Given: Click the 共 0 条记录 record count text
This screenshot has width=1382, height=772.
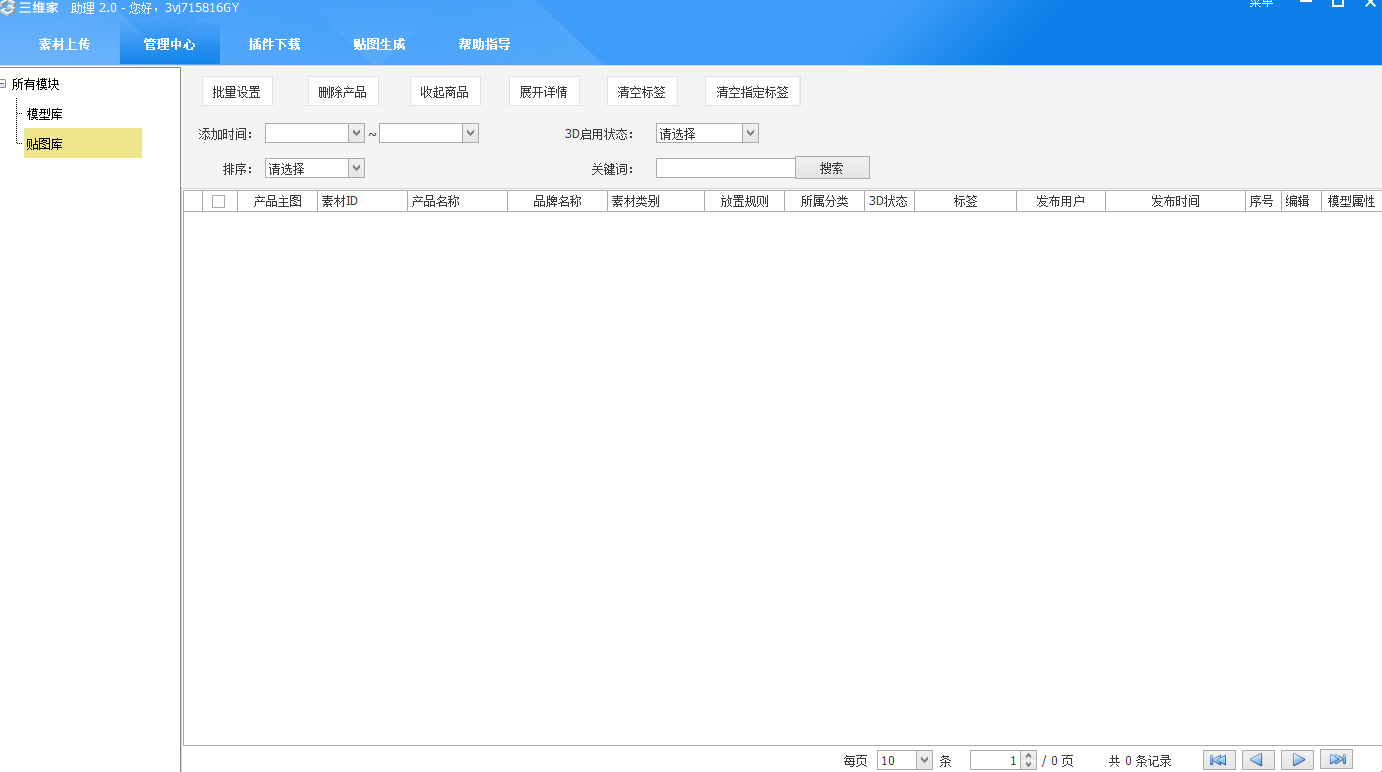Looking at the screenshot, I should click(x=1140, y=761).
